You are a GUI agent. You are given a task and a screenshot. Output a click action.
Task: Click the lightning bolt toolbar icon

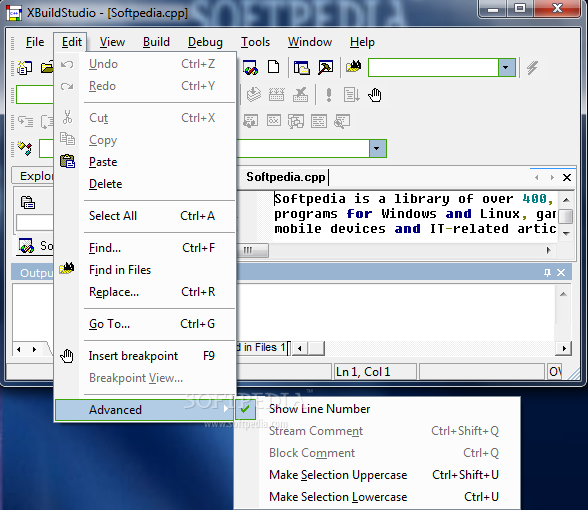coord(532,68)
